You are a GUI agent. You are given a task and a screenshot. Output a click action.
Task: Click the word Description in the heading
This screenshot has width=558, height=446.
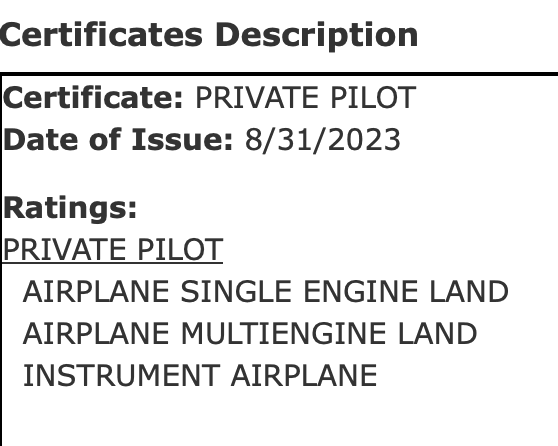(x=317, y=35)
